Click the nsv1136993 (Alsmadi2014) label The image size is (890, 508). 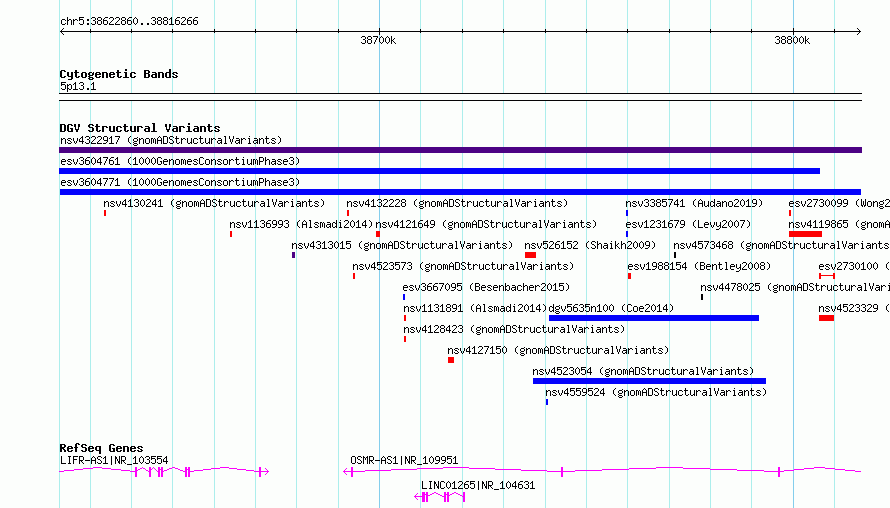click(x=301, y=224)
